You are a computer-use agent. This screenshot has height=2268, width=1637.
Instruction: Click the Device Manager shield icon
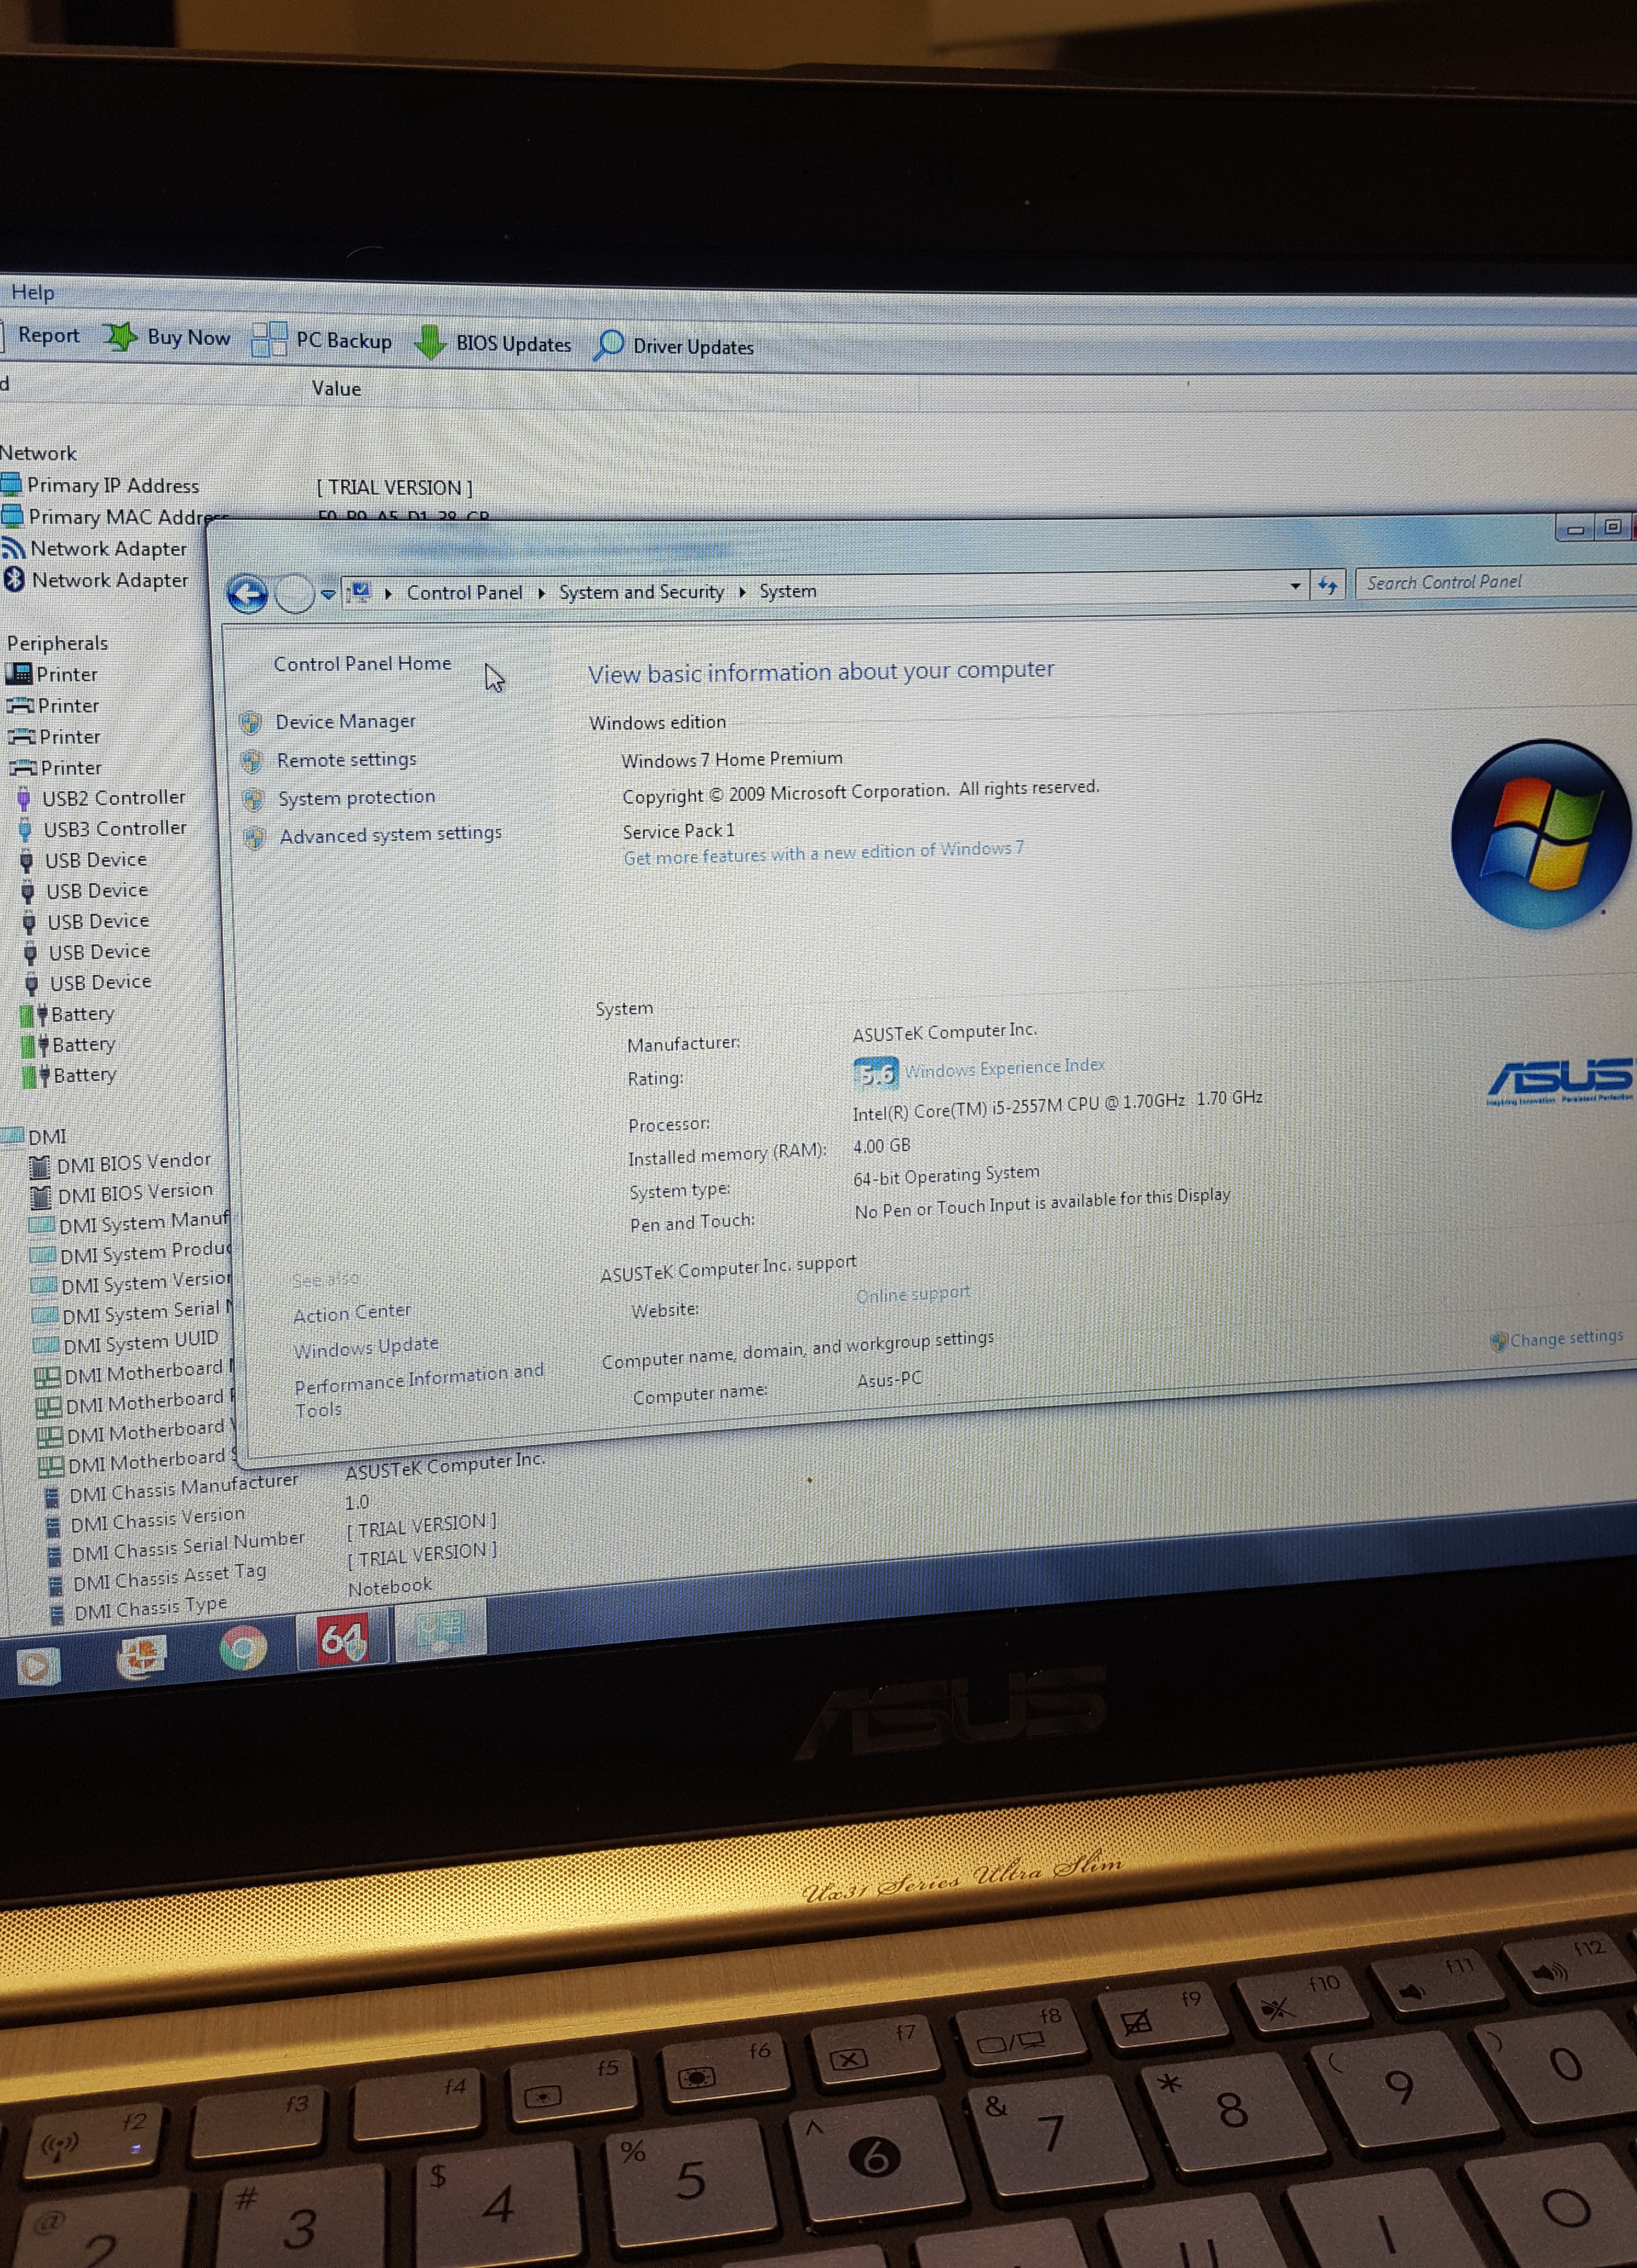tap(251, 722)
